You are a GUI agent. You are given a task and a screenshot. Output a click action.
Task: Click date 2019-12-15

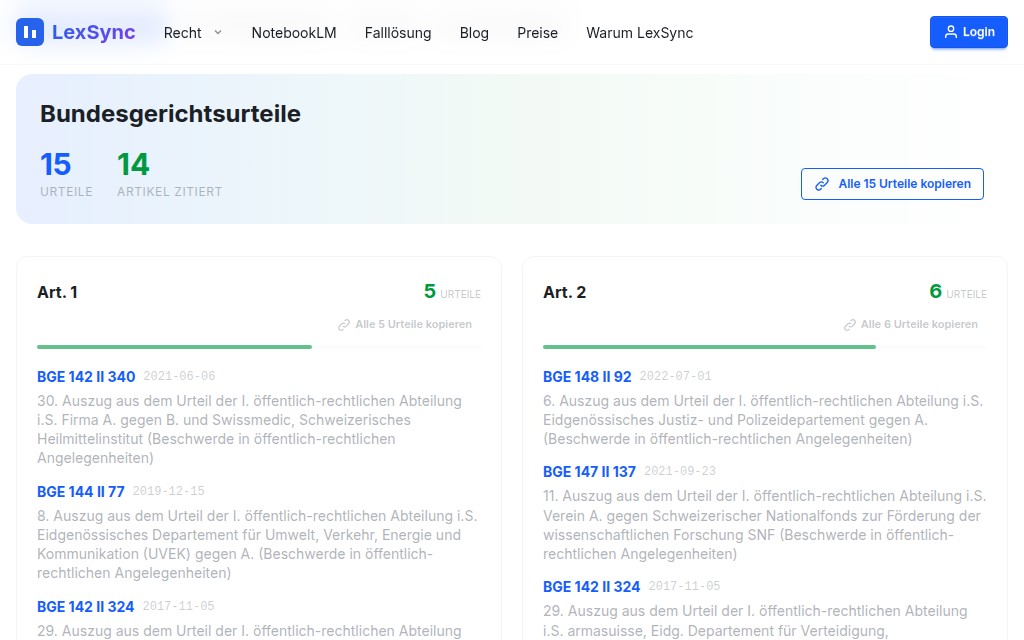pos(168,491)
